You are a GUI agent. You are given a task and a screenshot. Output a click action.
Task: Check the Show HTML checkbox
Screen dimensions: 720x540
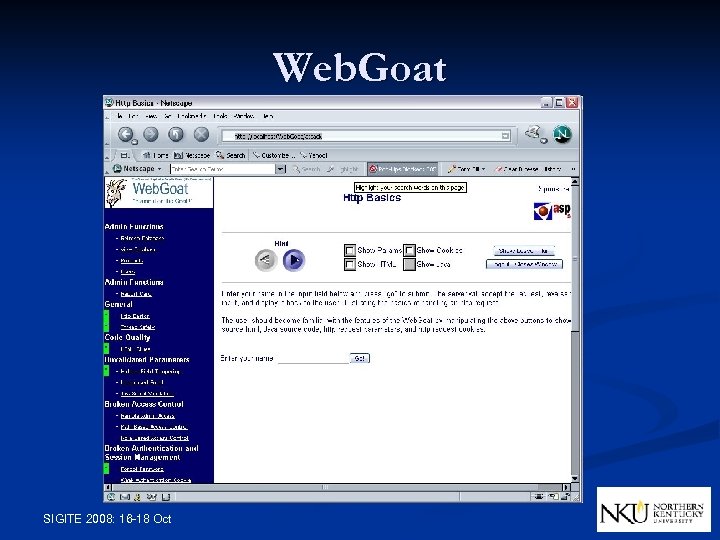point(350,264)
